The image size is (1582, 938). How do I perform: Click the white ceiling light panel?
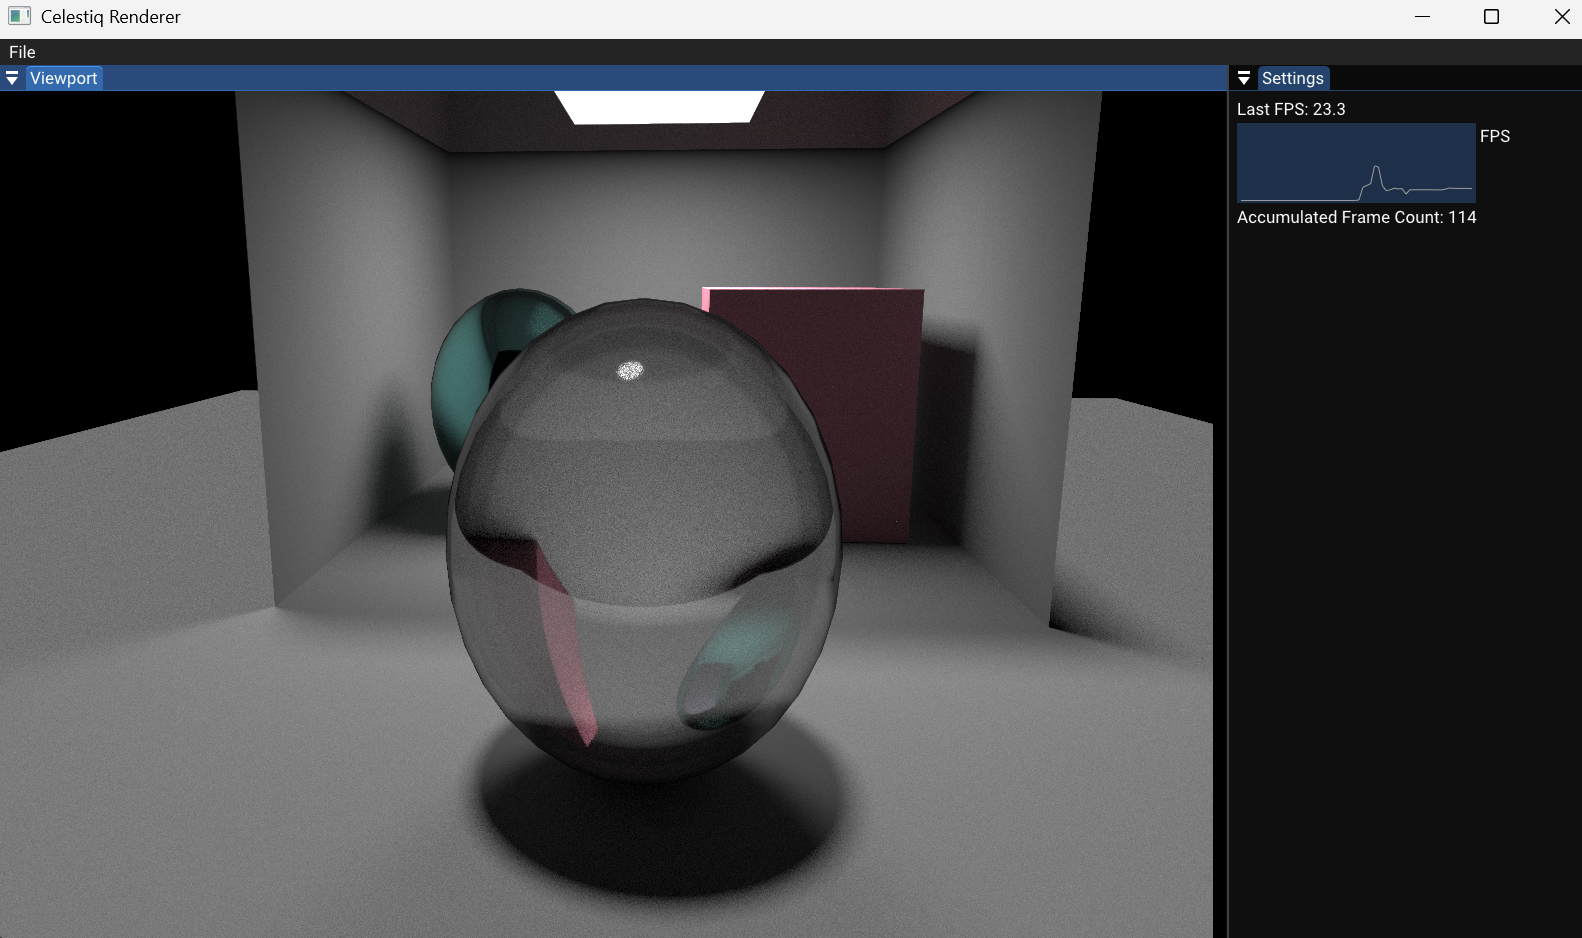click(x=660, y=106)
